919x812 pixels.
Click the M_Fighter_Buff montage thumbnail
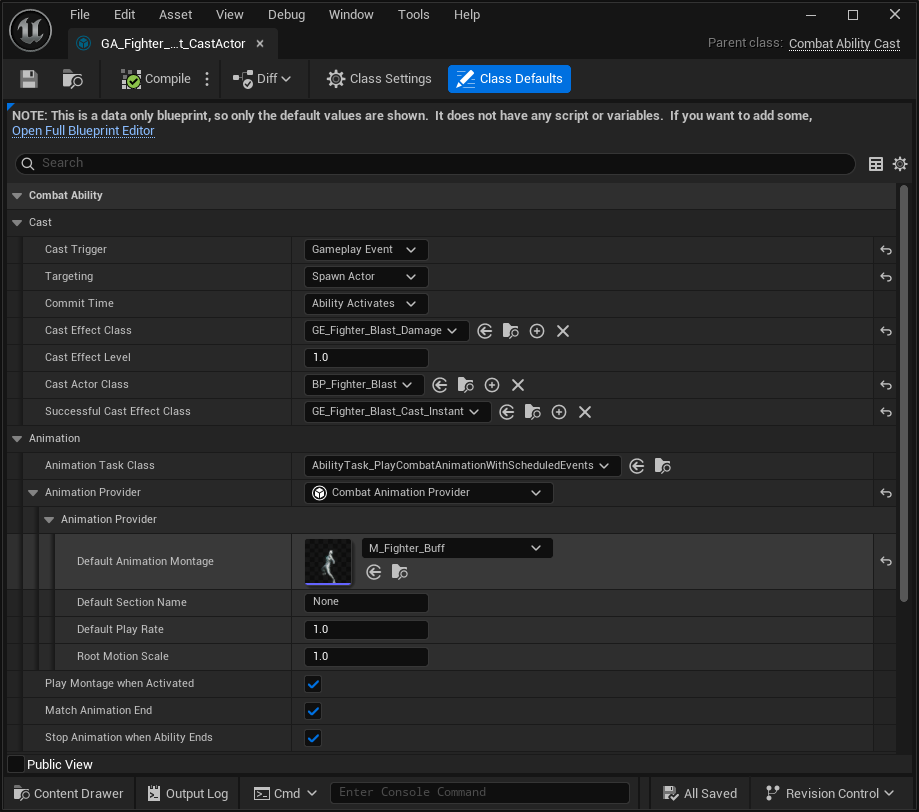coord(328,561)
